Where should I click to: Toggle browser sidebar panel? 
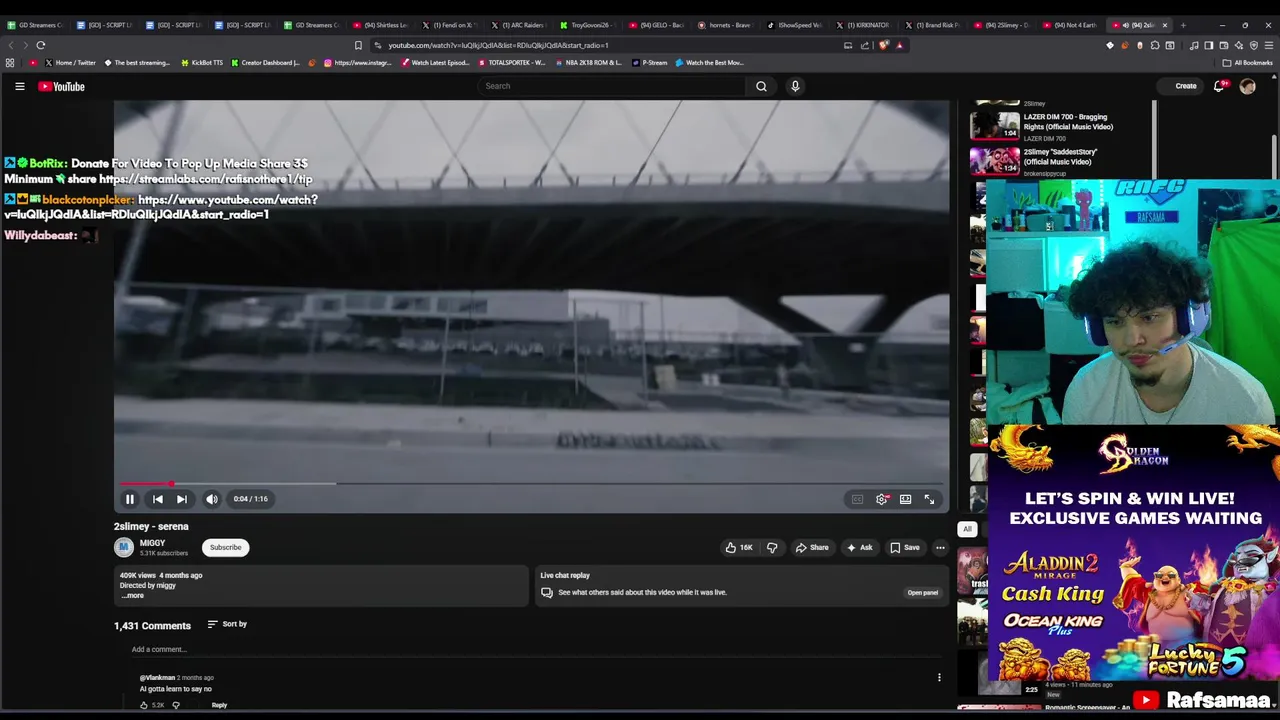click(1208, 45)
